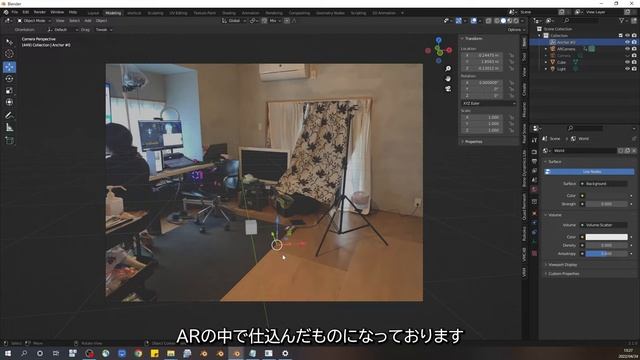Click the viewport zoom magnifier icon
This screenshot has width=640, height=360.
pyautogui.click(x=448, y=69)
